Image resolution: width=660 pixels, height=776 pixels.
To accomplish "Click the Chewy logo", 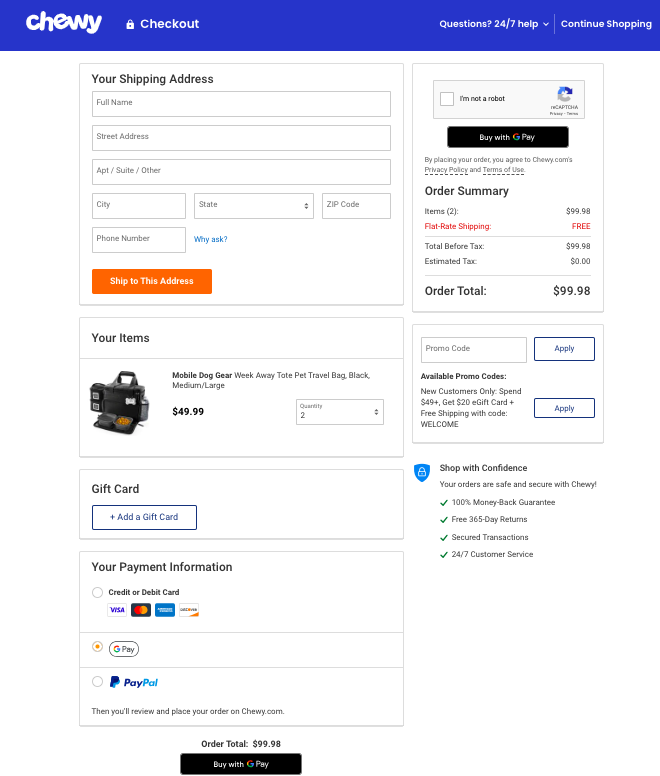I will (x=64, y=23).
